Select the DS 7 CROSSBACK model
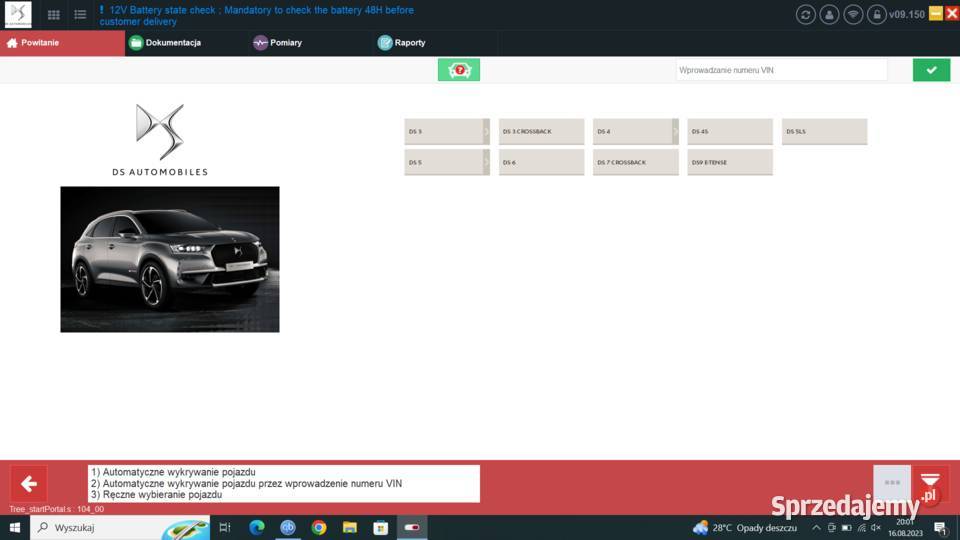960x540 pixels. click(x=636, y=162)
